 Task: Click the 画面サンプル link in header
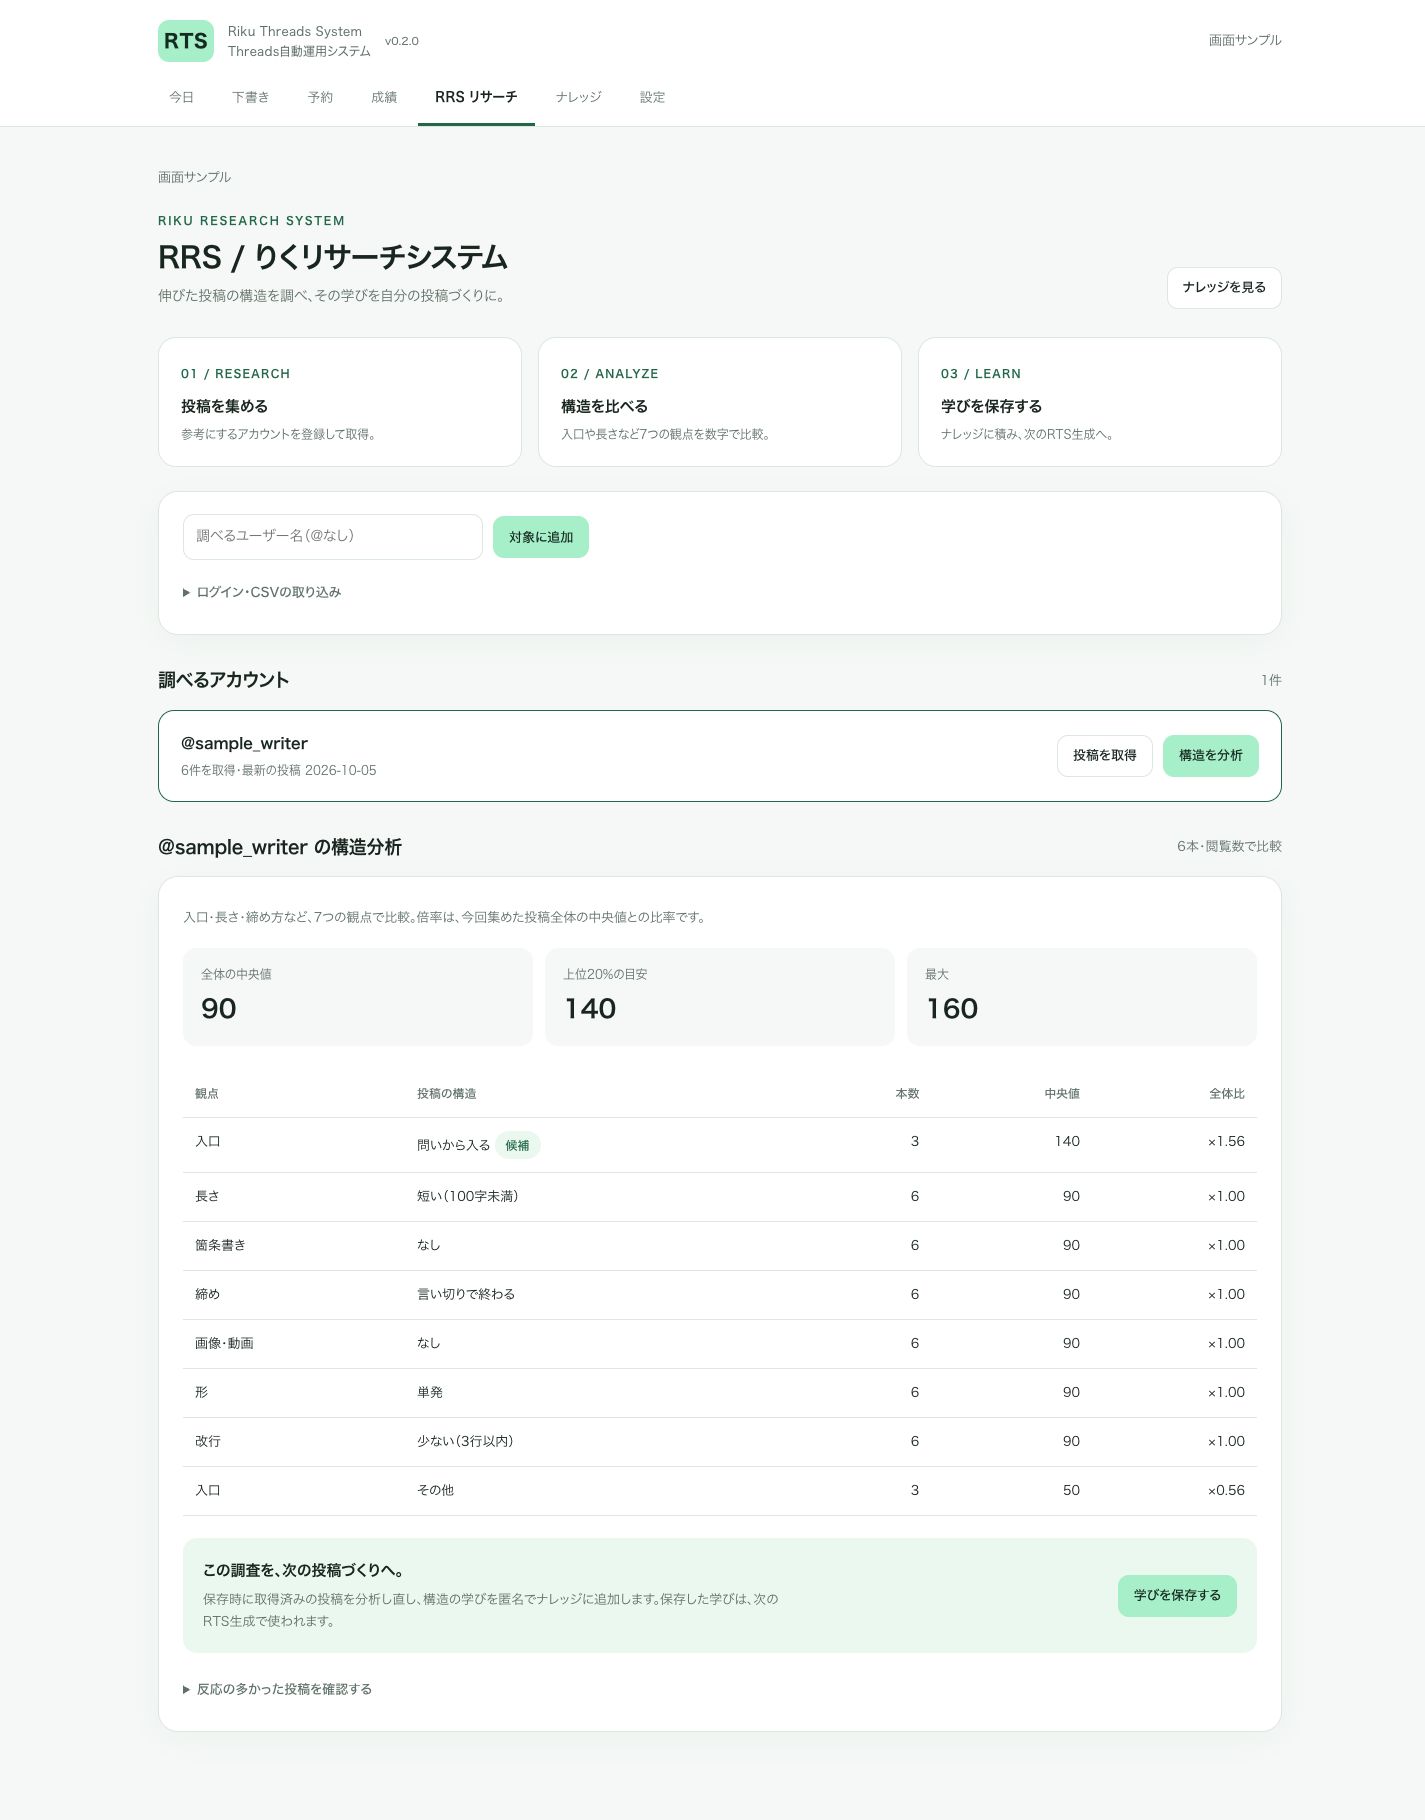pyautogui.click(x=1245, y=40)
